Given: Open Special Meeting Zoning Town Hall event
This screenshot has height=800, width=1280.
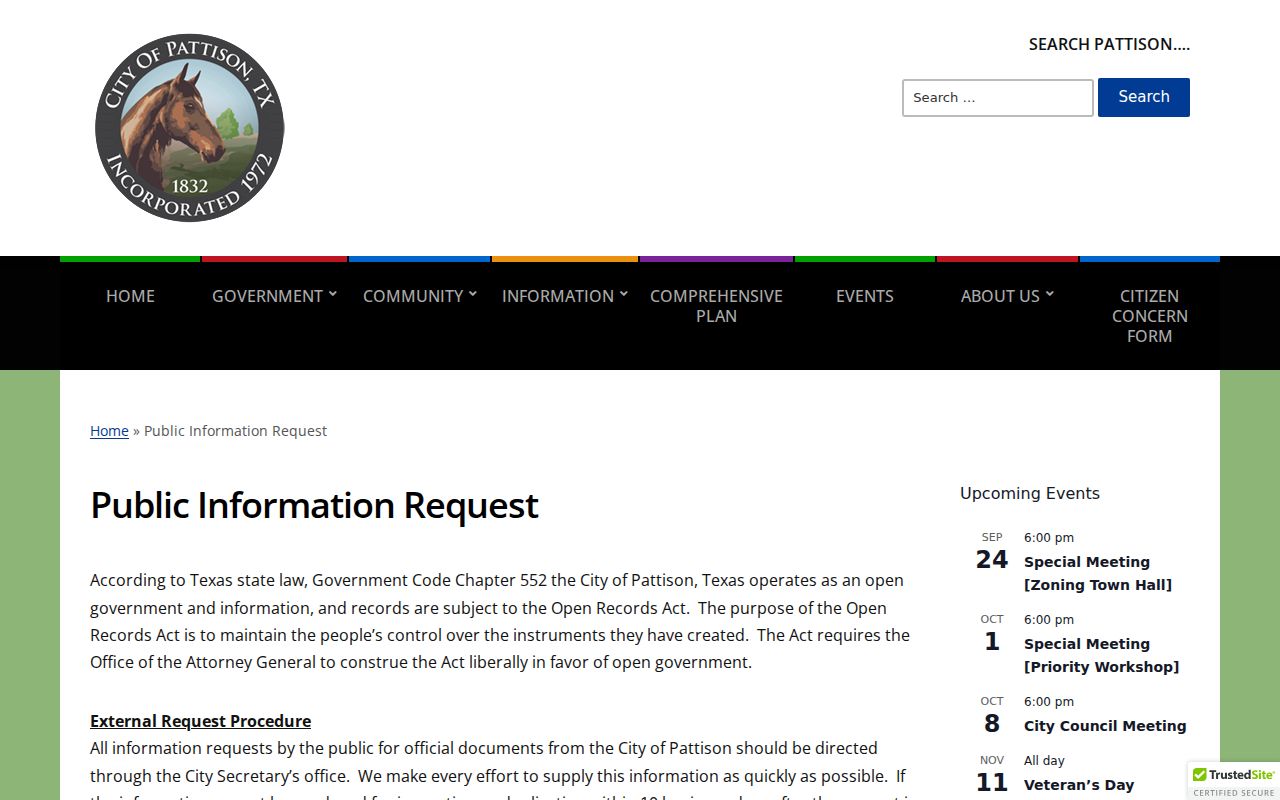Looking at the screenshot, I should [x=1098, y=573].
